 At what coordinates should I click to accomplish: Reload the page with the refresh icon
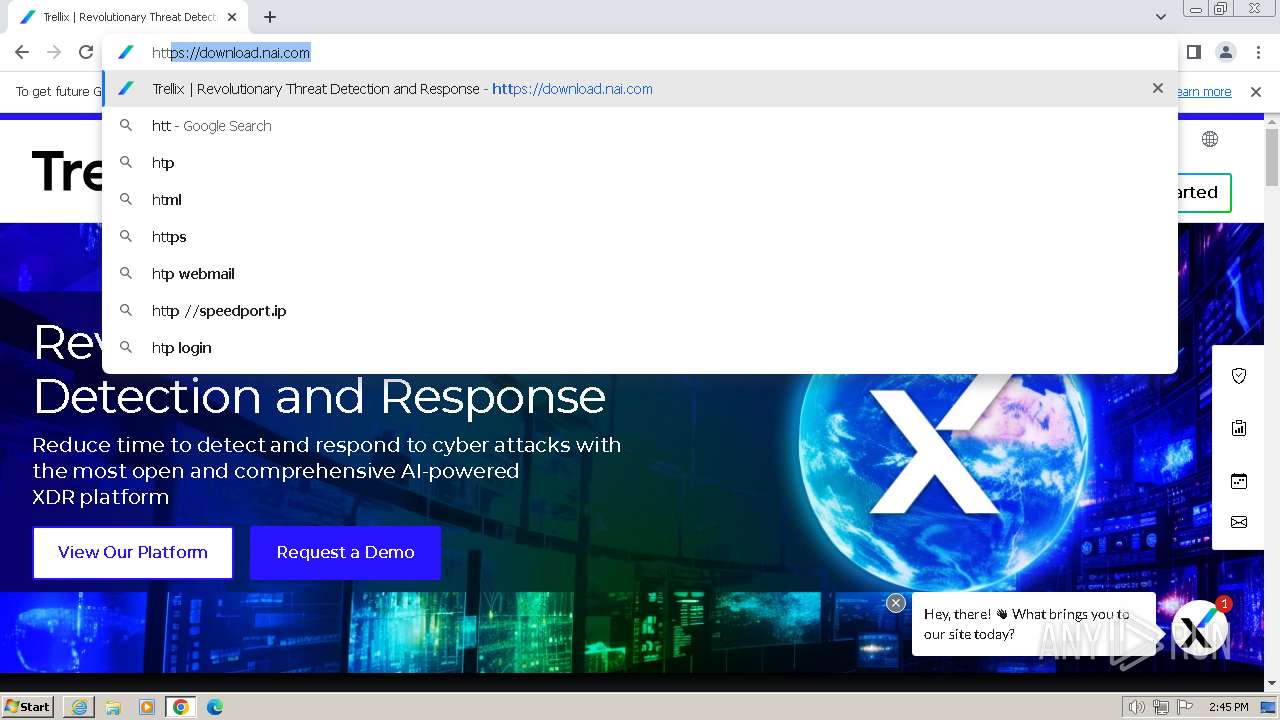86,52
